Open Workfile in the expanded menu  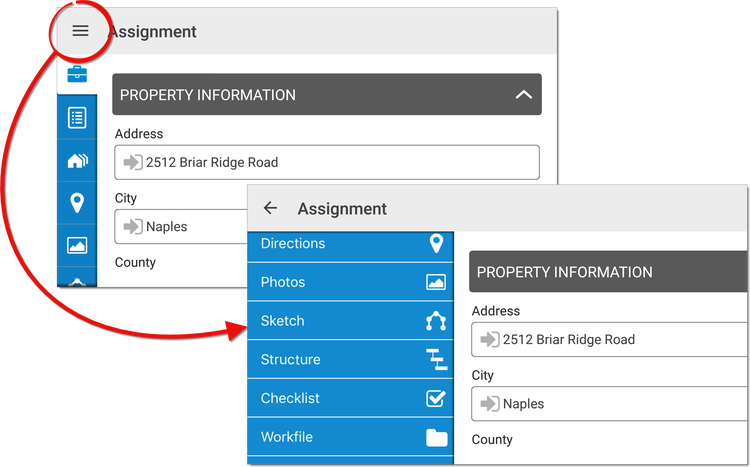click(x=350, y=437)
